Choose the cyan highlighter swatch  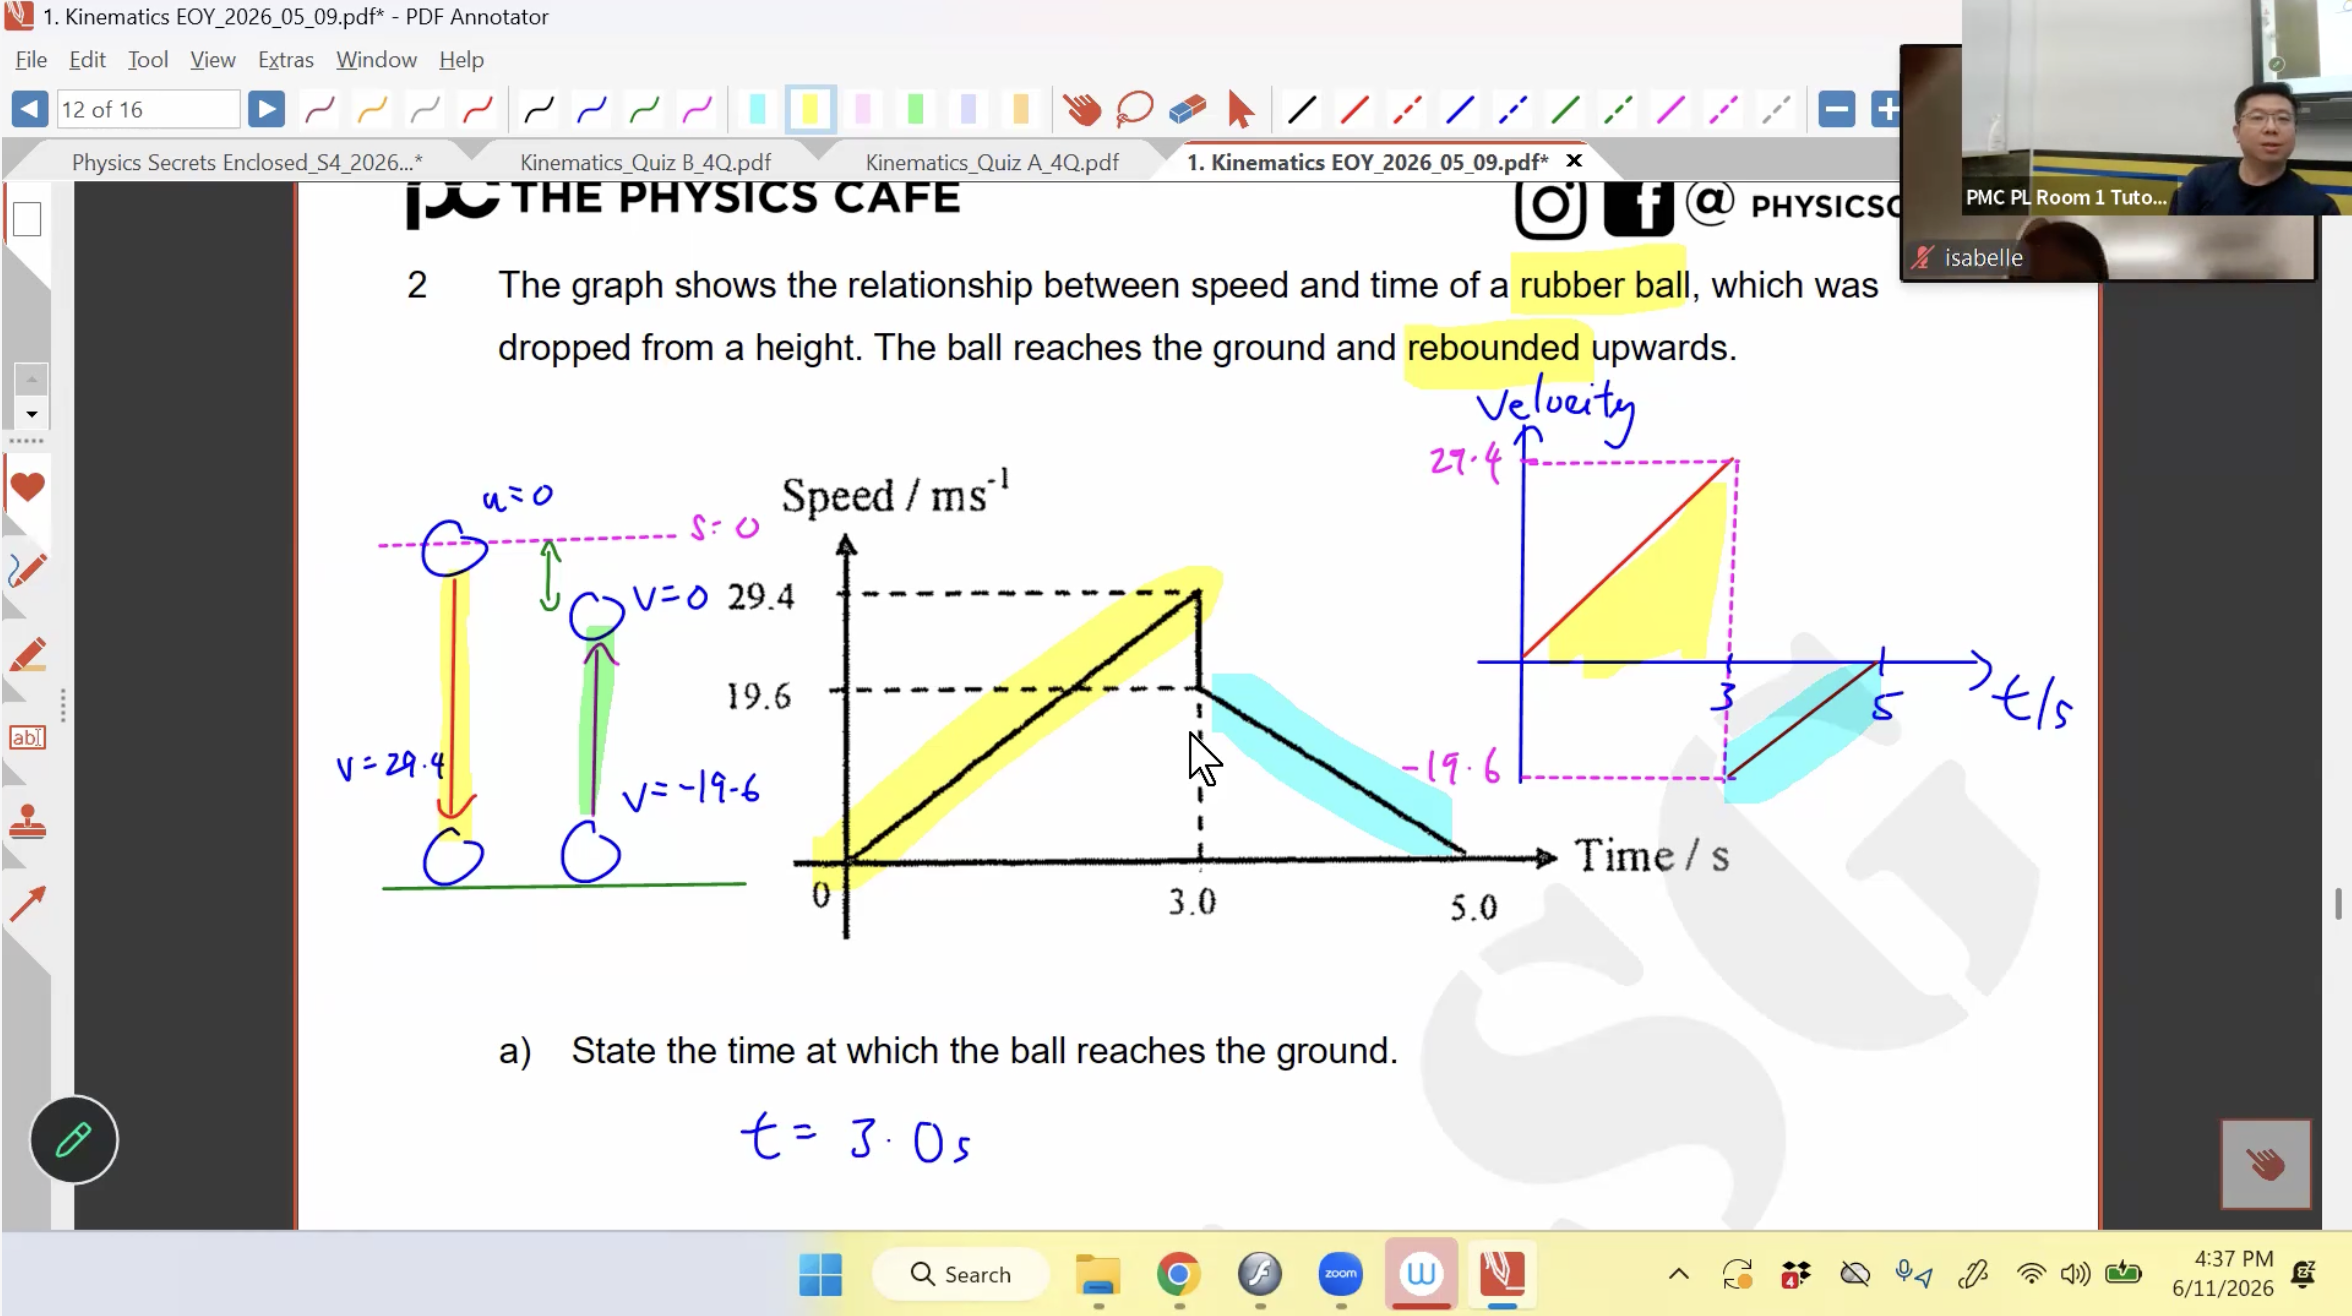pos(757,109)
